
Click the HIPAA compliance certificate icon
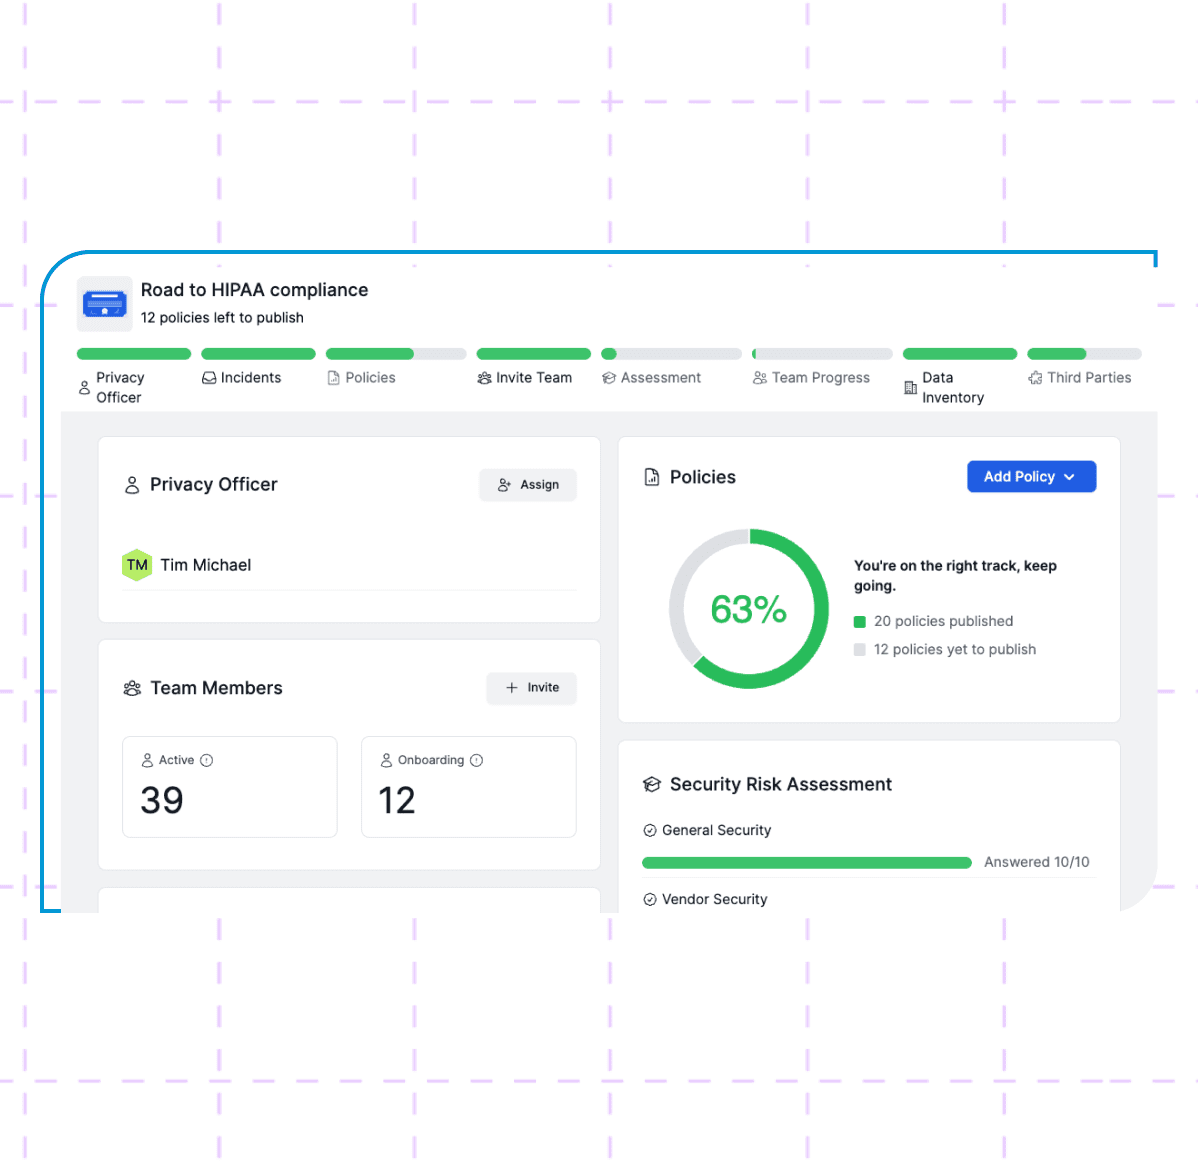105,304
